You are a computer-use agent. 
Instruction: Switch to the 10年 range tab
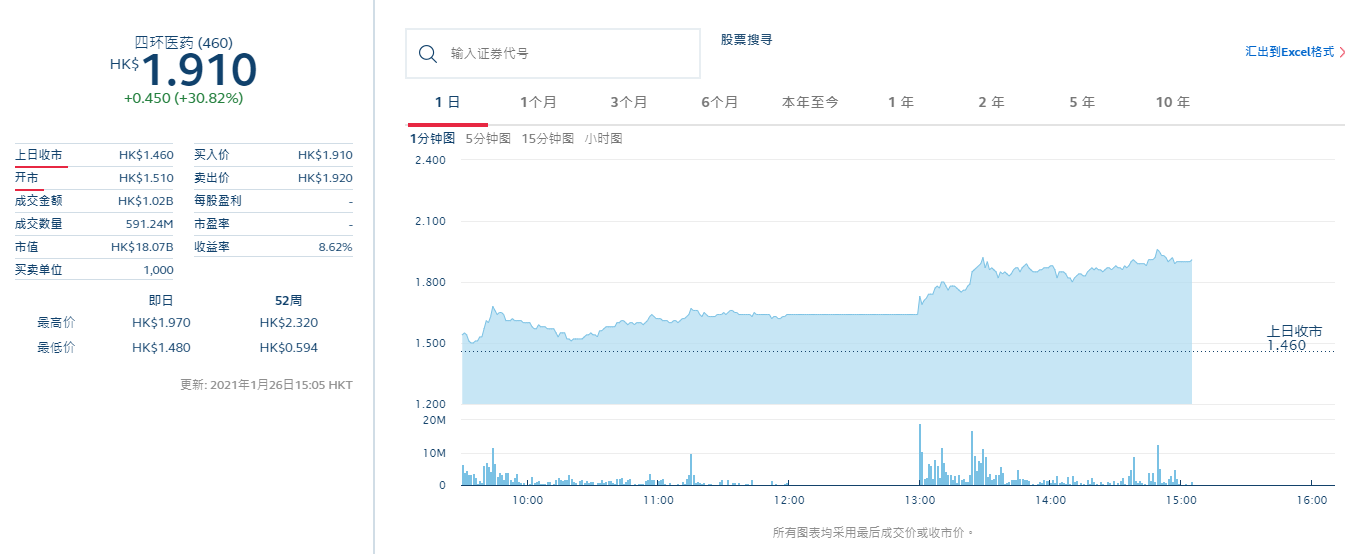click(x=1172, y=103)
